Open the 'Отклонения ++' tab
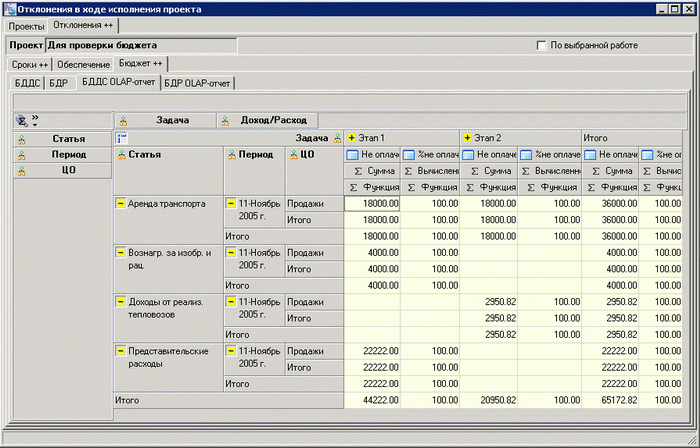Viewport: 700px width, 448px height. coord(83,25)
